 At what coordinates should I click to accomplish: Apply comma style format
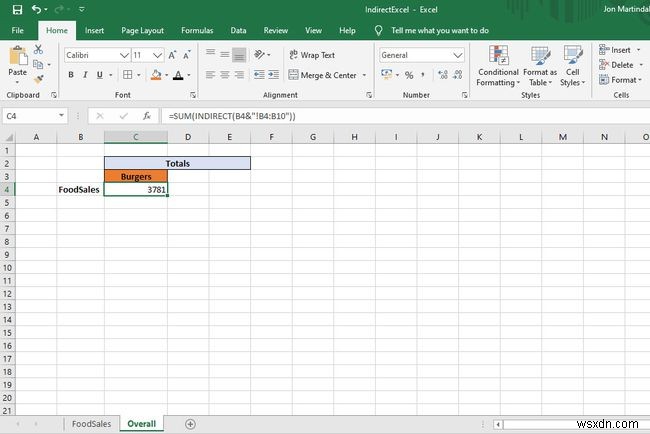point(423,75)
